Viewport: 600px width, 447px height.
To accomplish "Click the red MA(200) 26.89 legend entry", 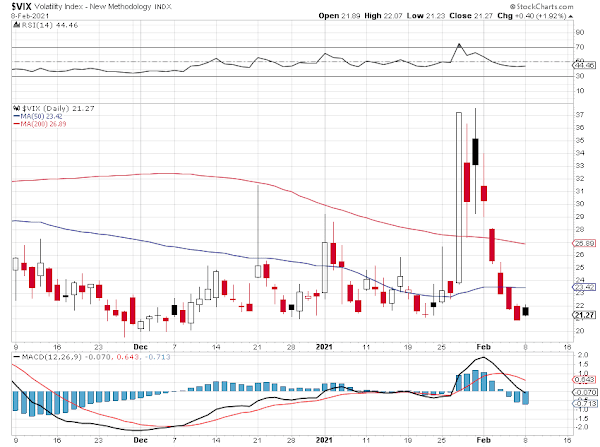I will (40, 124).
